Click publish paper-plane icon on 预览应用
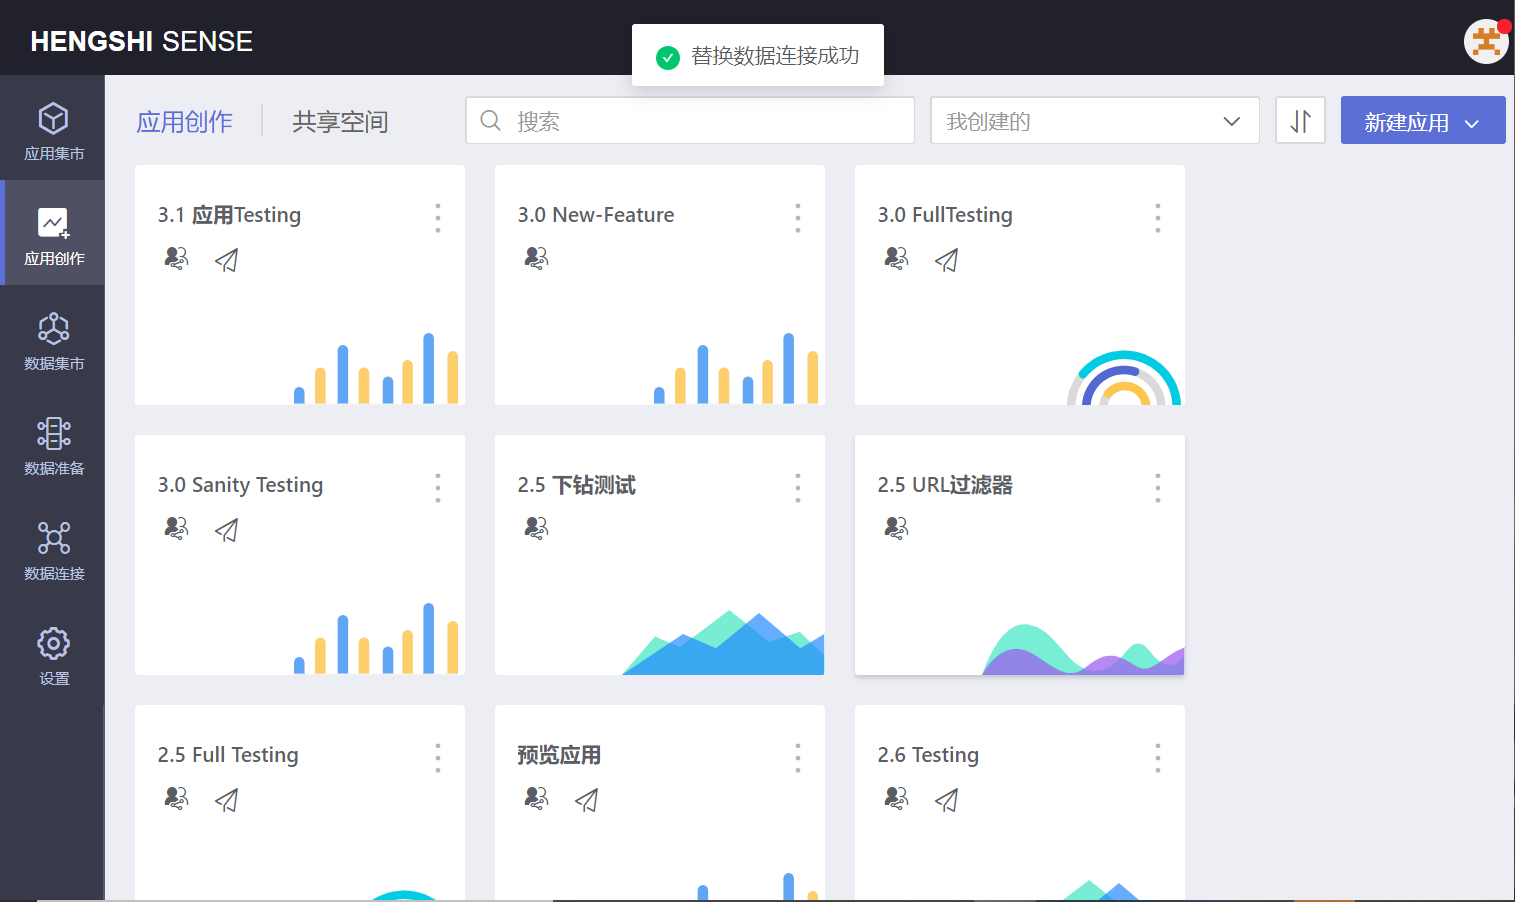Image resolution: width=1515 pixels, height=902 pixels. point(587,800)
